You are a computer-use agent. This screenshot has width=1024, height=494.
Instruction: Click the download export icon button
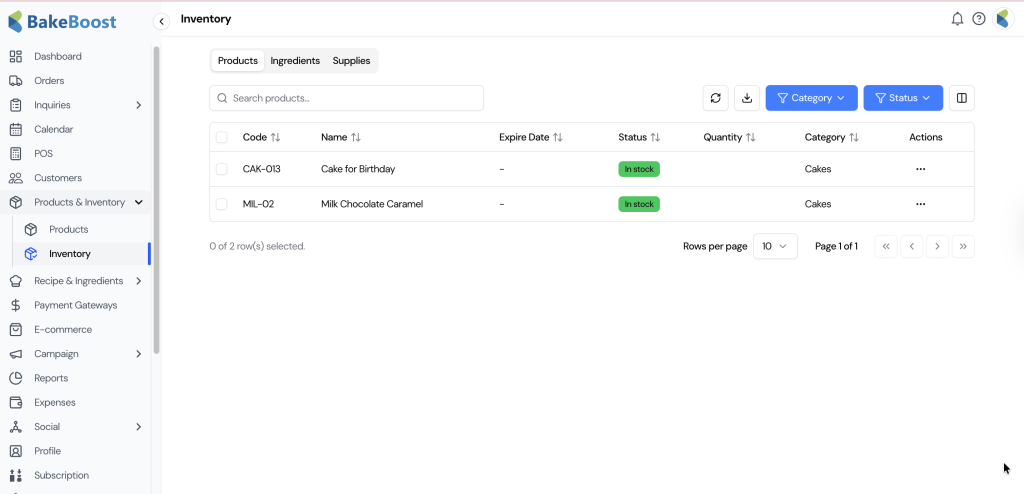click(x=746, y=98)
